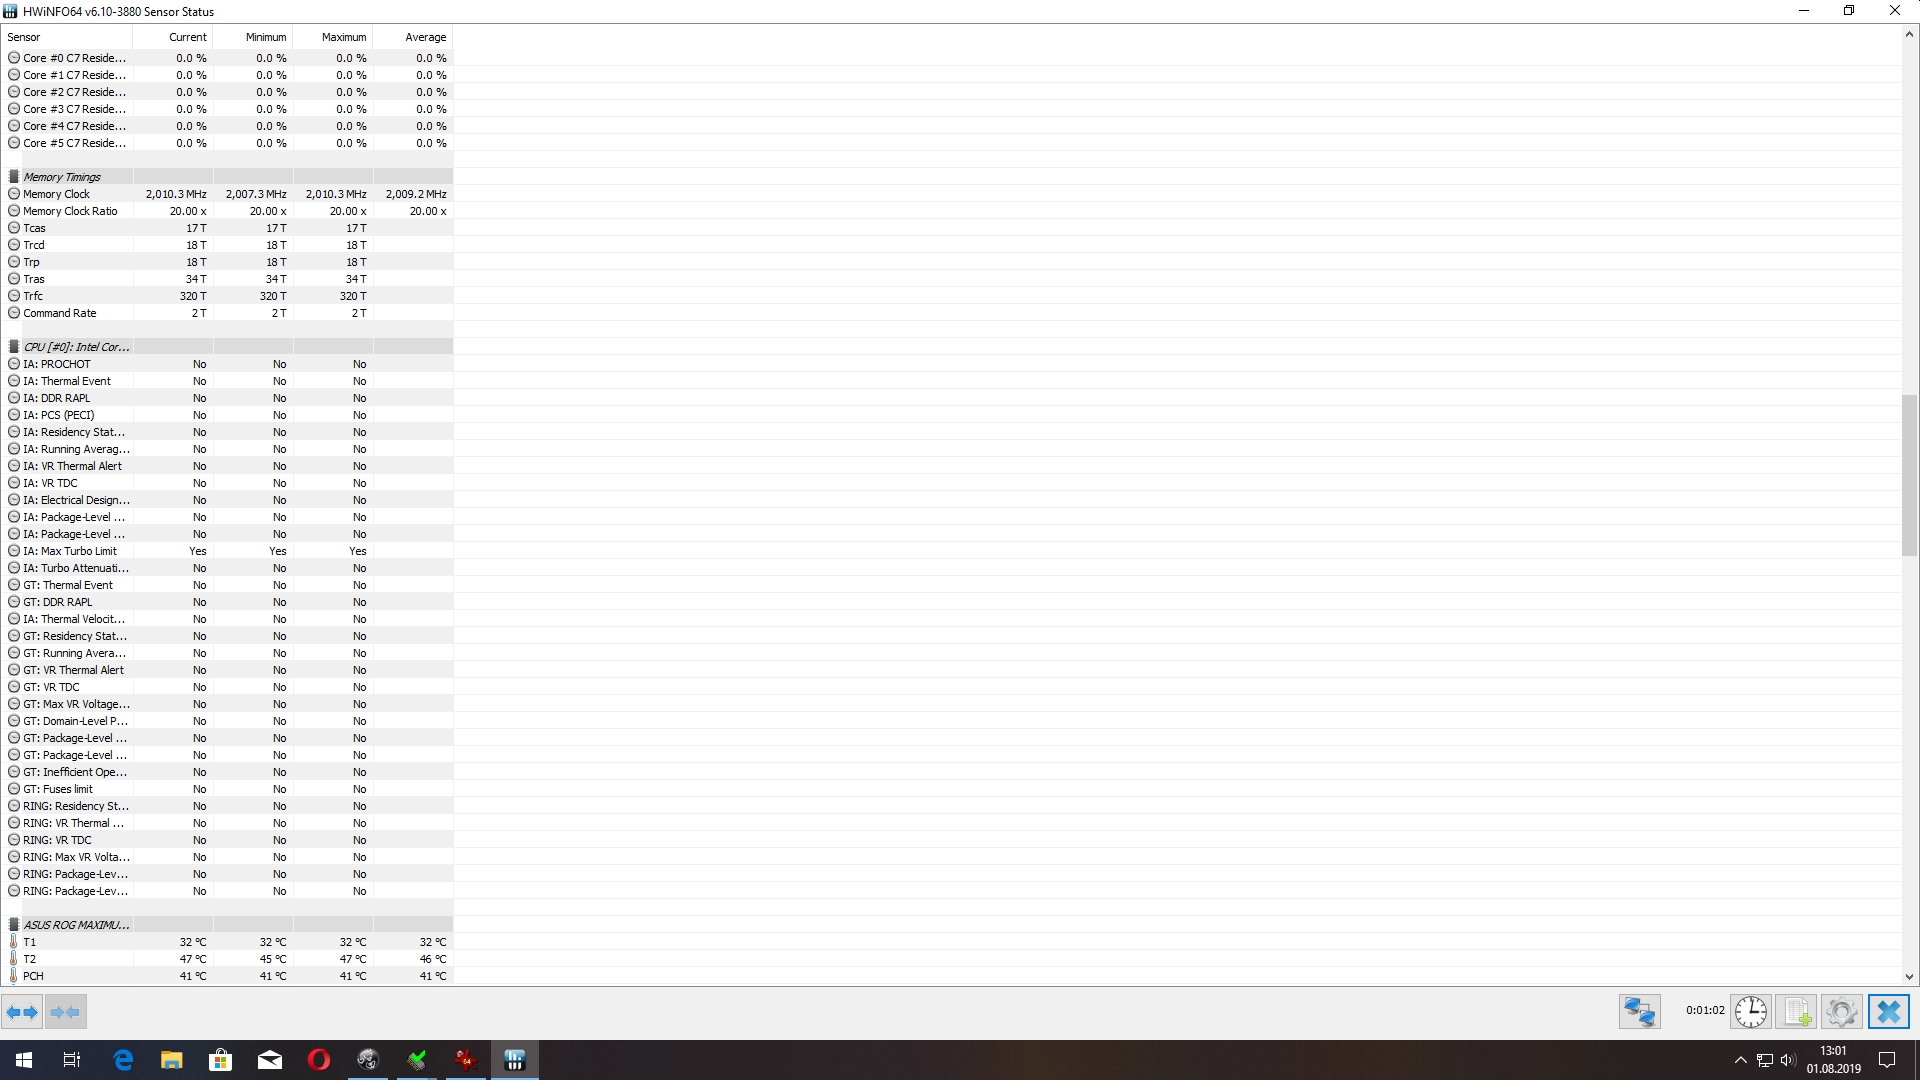Expand the sensor layout with the outward arrows button
1920x1080 pixels.
click(x=22, y=1012)
